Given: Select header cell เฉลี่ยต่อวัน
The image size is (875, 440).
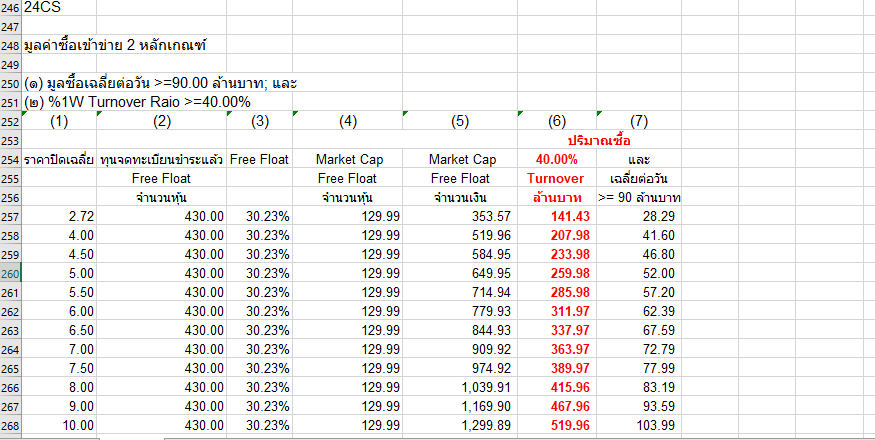Looking at the screenshot, I should pyautogui.click(x=638, y=179).
